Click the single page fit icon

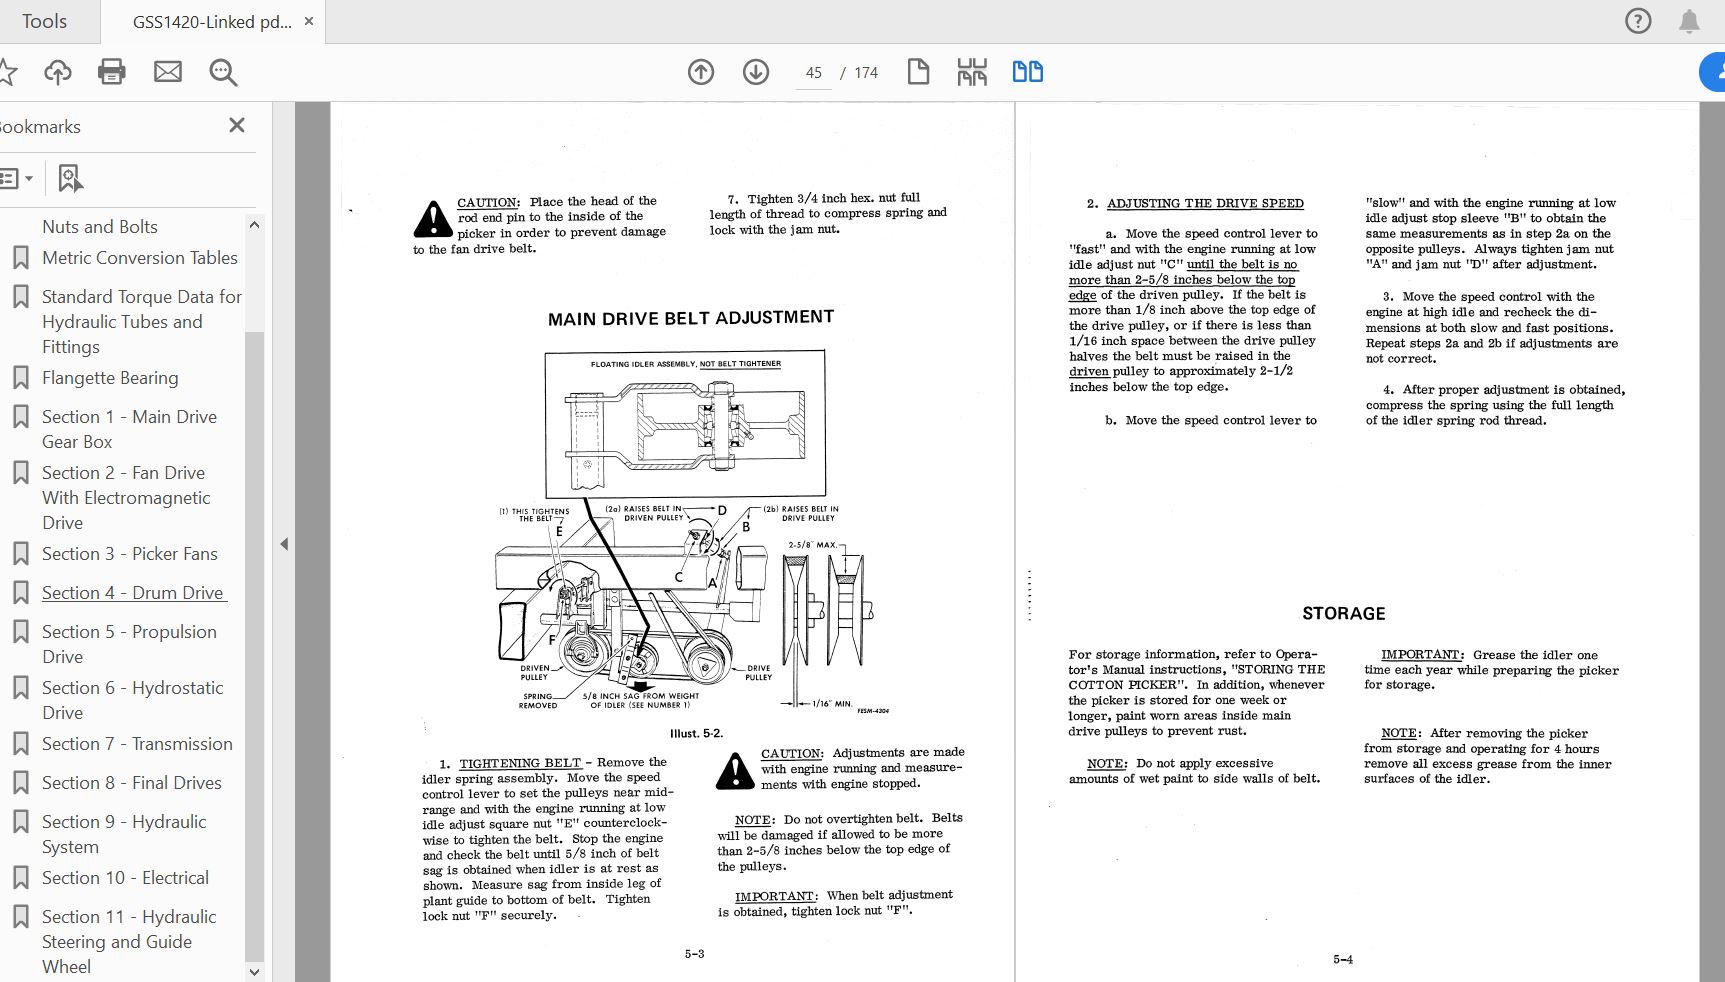tap(918, 72)
